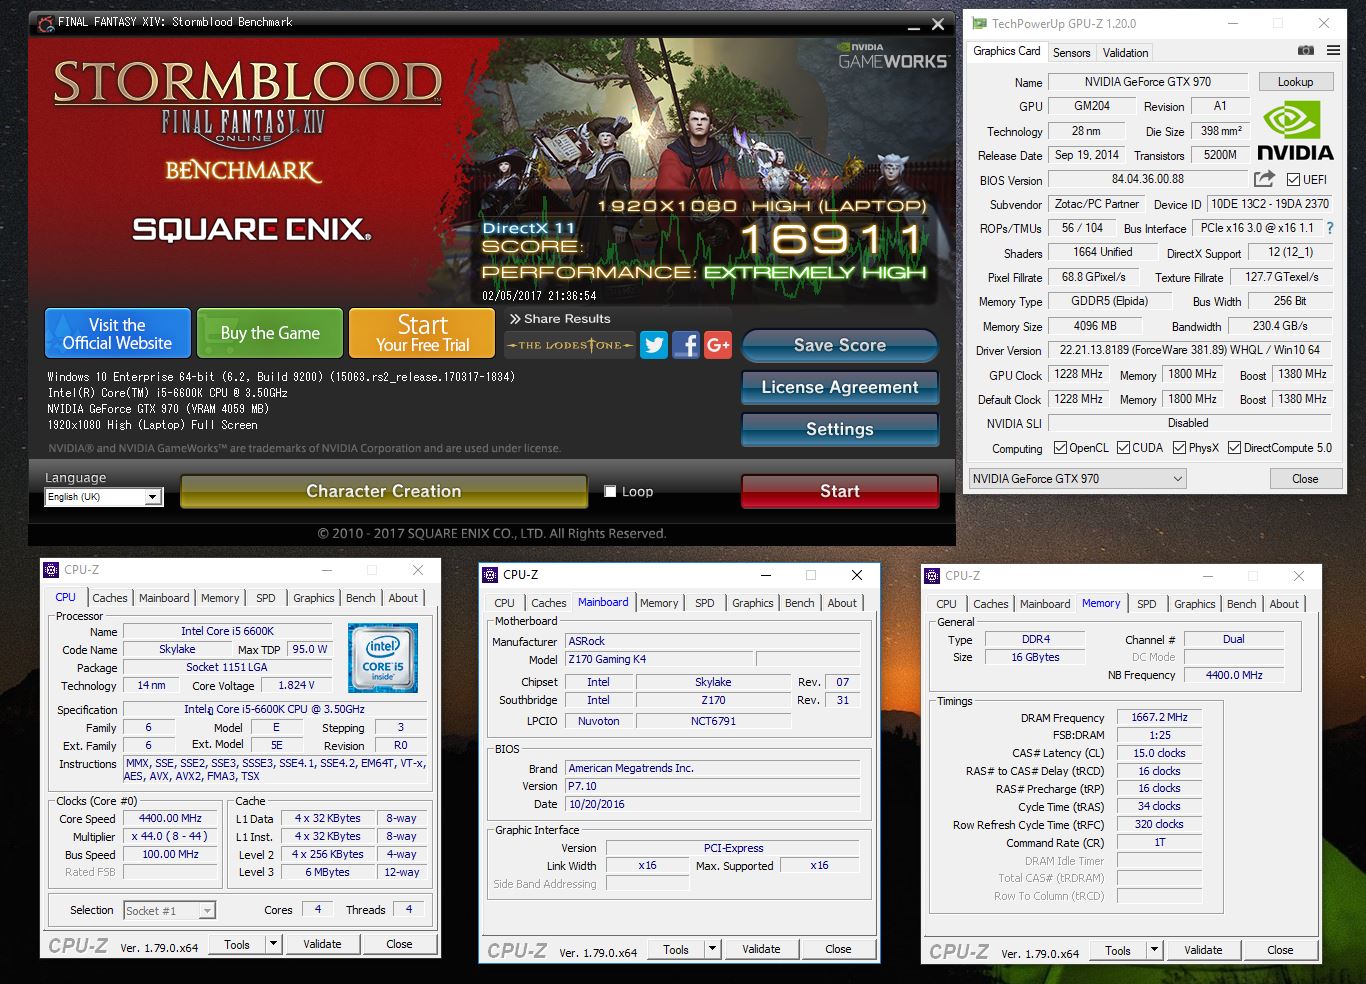The height and width of the screenshot is (984, 1366).
Task: Open the Language dropdown set to English (UK)
Action: click(x=103, y=497)
